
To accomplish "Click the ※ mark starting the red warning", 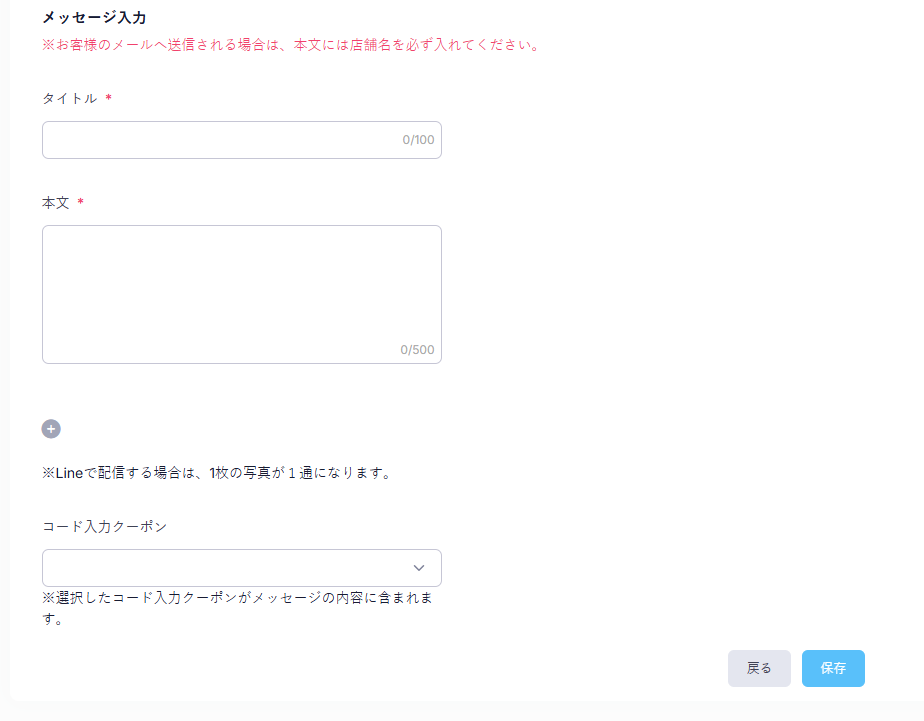I will (48, 45).
